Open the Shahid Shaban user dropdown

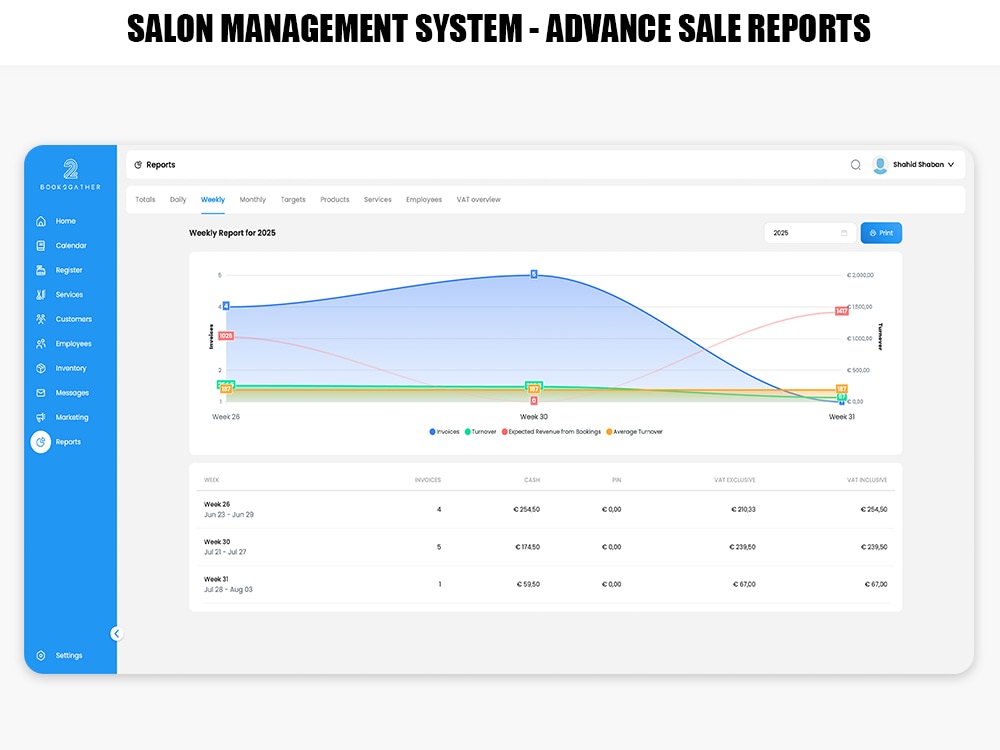923,165
